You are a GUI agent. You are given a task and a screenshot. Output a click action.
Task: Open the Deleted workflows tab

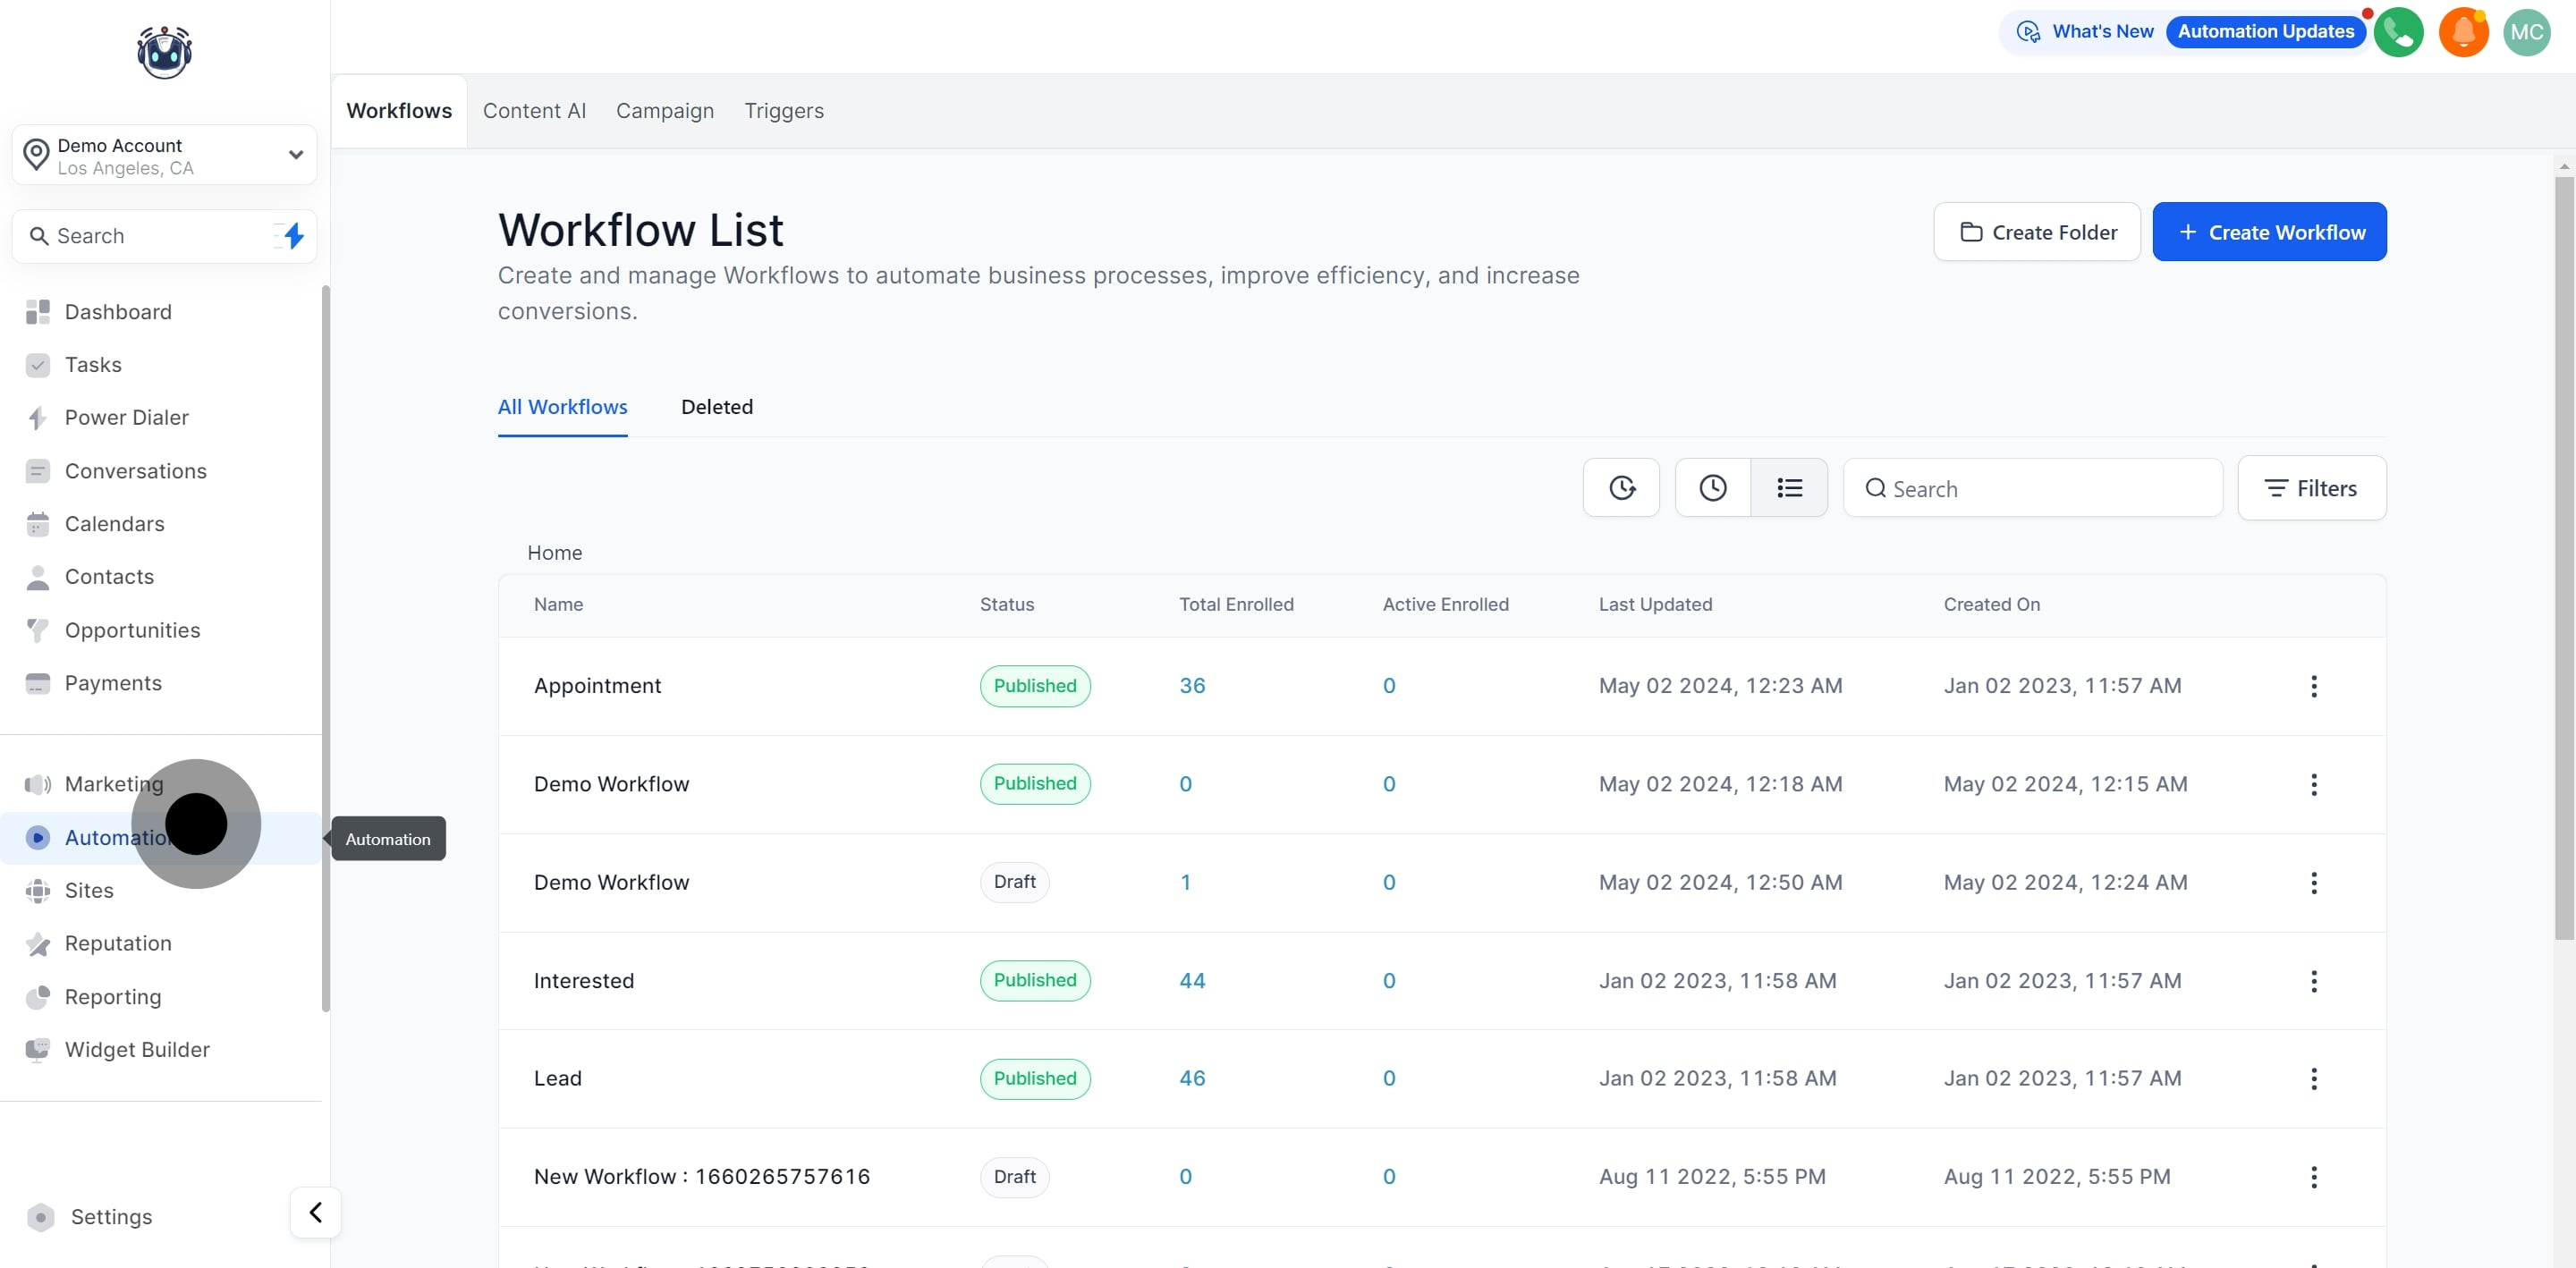tap(716, 407)
